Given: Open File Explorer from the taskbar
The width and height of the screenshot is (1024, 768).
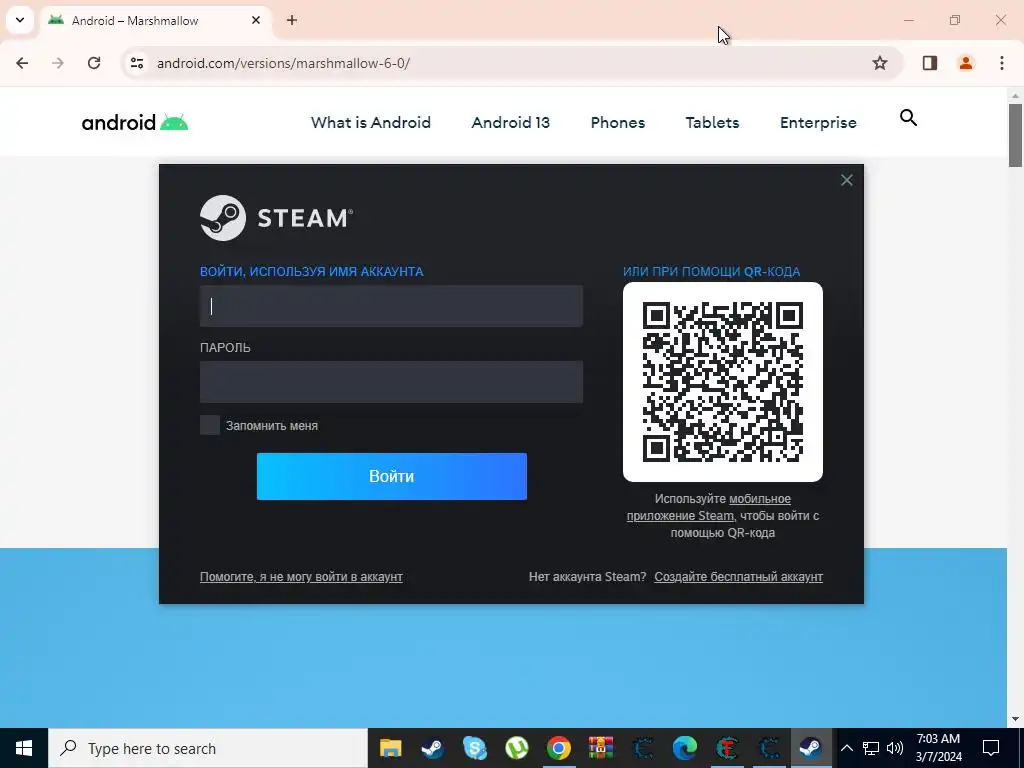Looking at the screenshot, I should pos(391,748).
